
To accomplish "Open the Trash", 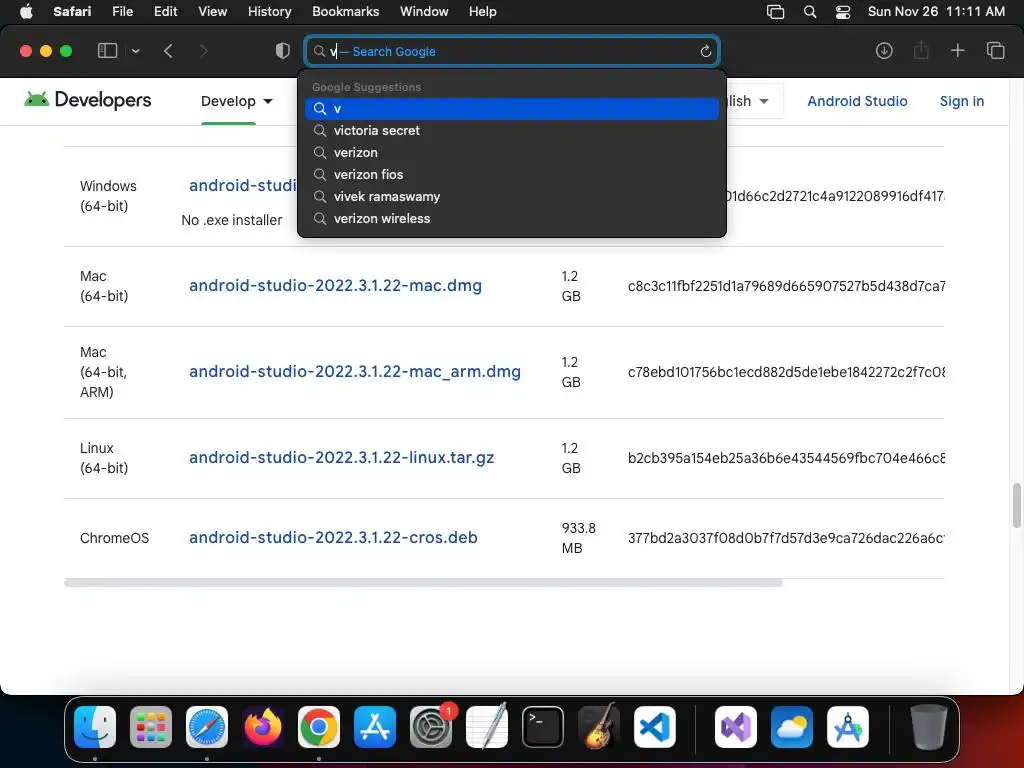I will tap(928, 727).
